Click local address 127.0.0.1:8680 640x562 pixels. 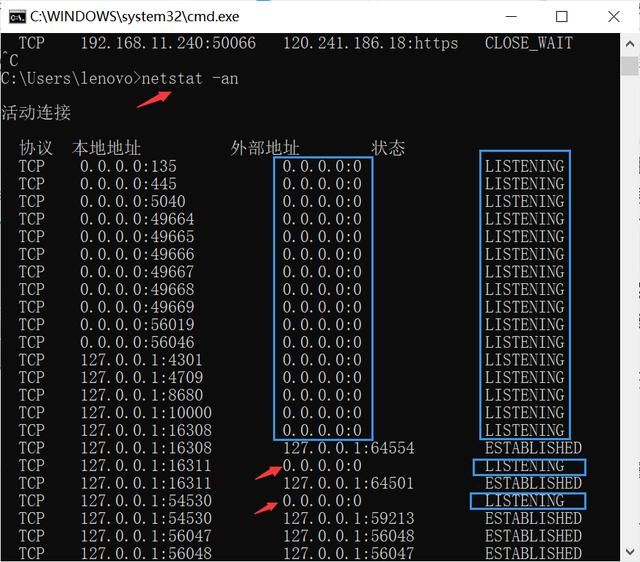pos(142,395)
